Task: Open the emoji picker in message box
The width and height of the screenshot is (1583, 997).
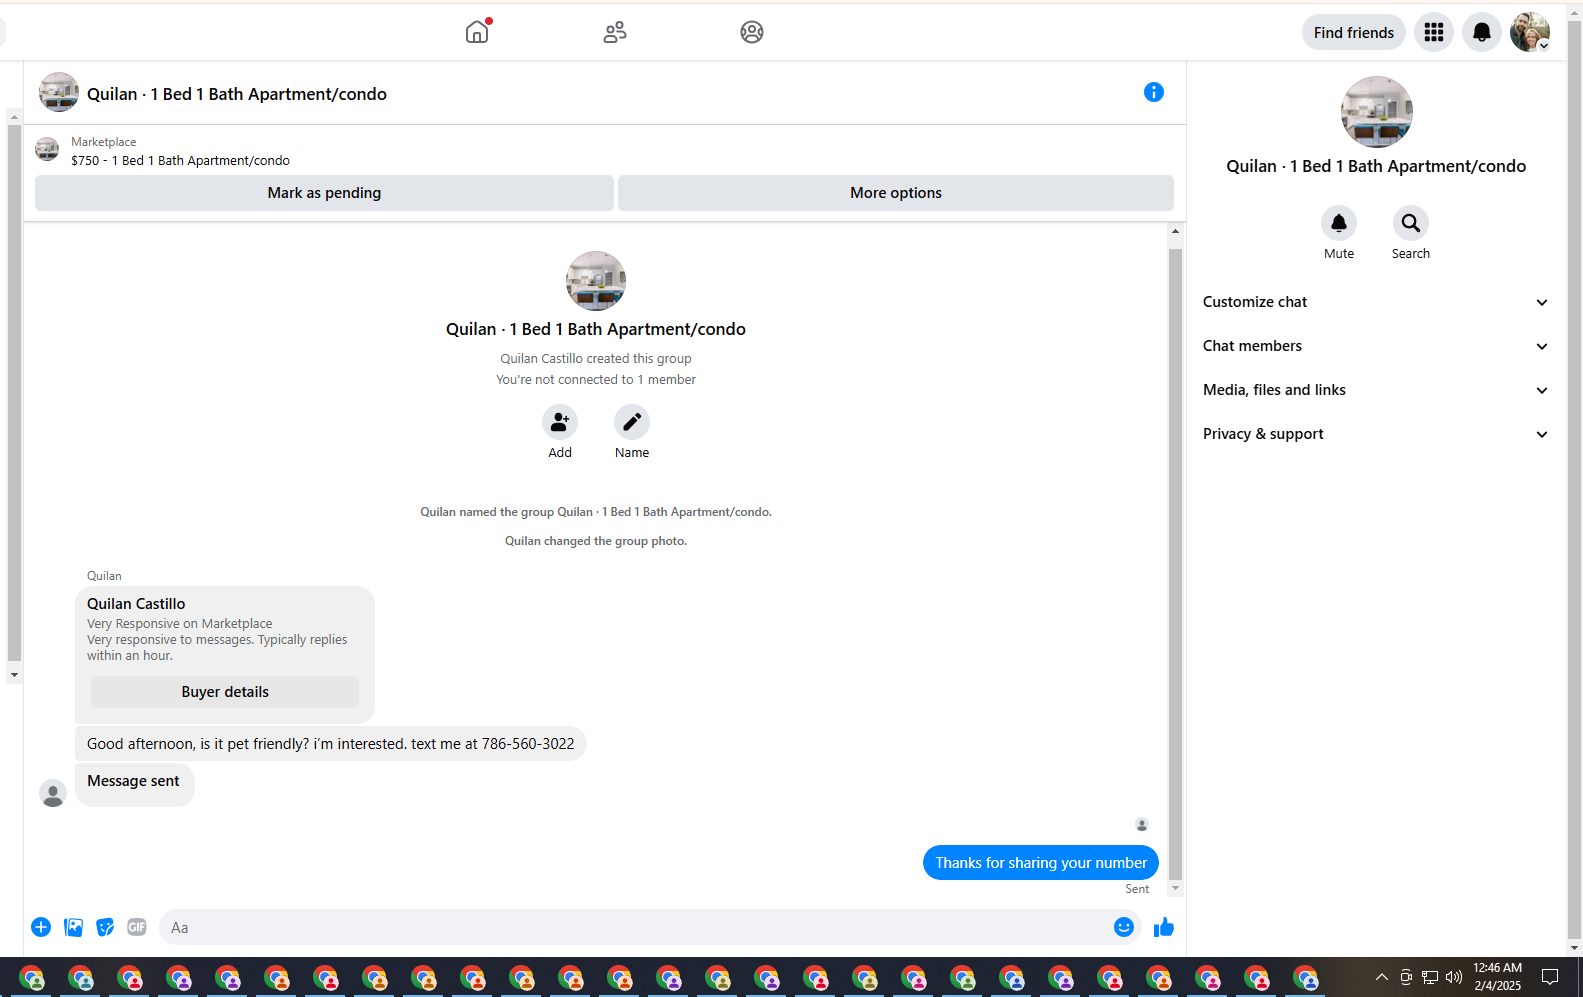Action: click(1124, 927)
